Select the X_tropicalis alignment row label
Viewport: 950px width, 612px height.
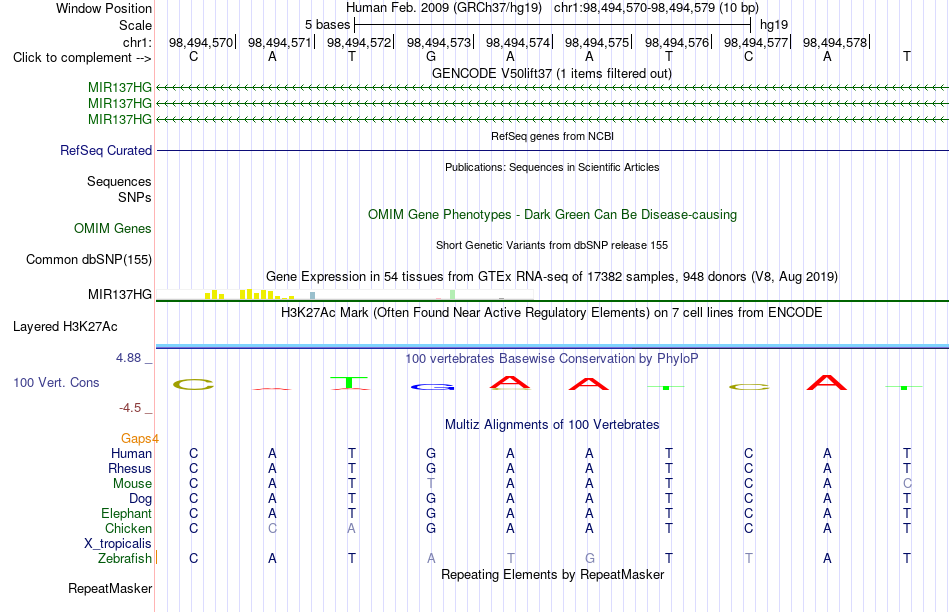(x=118, y=544)
